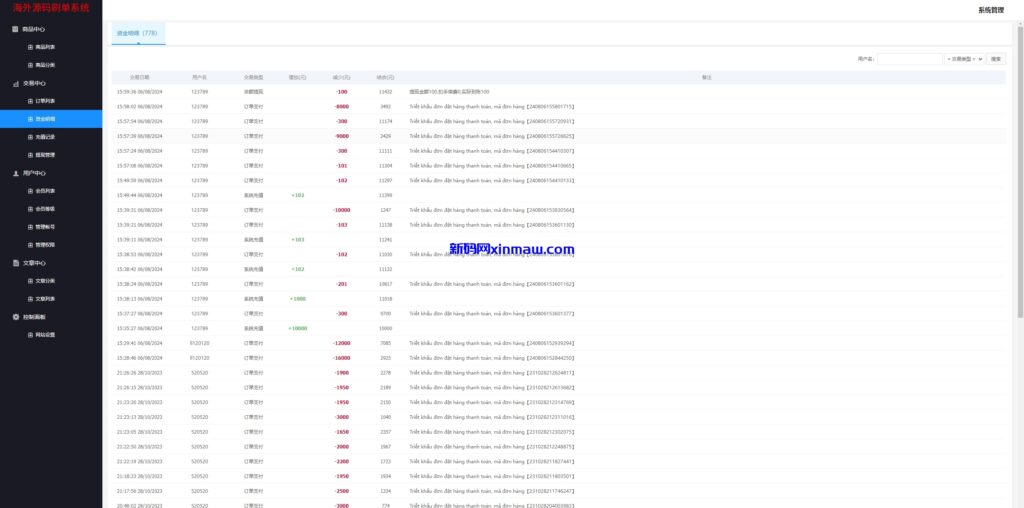
Task: Expand the 文章中心 menu group
Action: [35, 263]
